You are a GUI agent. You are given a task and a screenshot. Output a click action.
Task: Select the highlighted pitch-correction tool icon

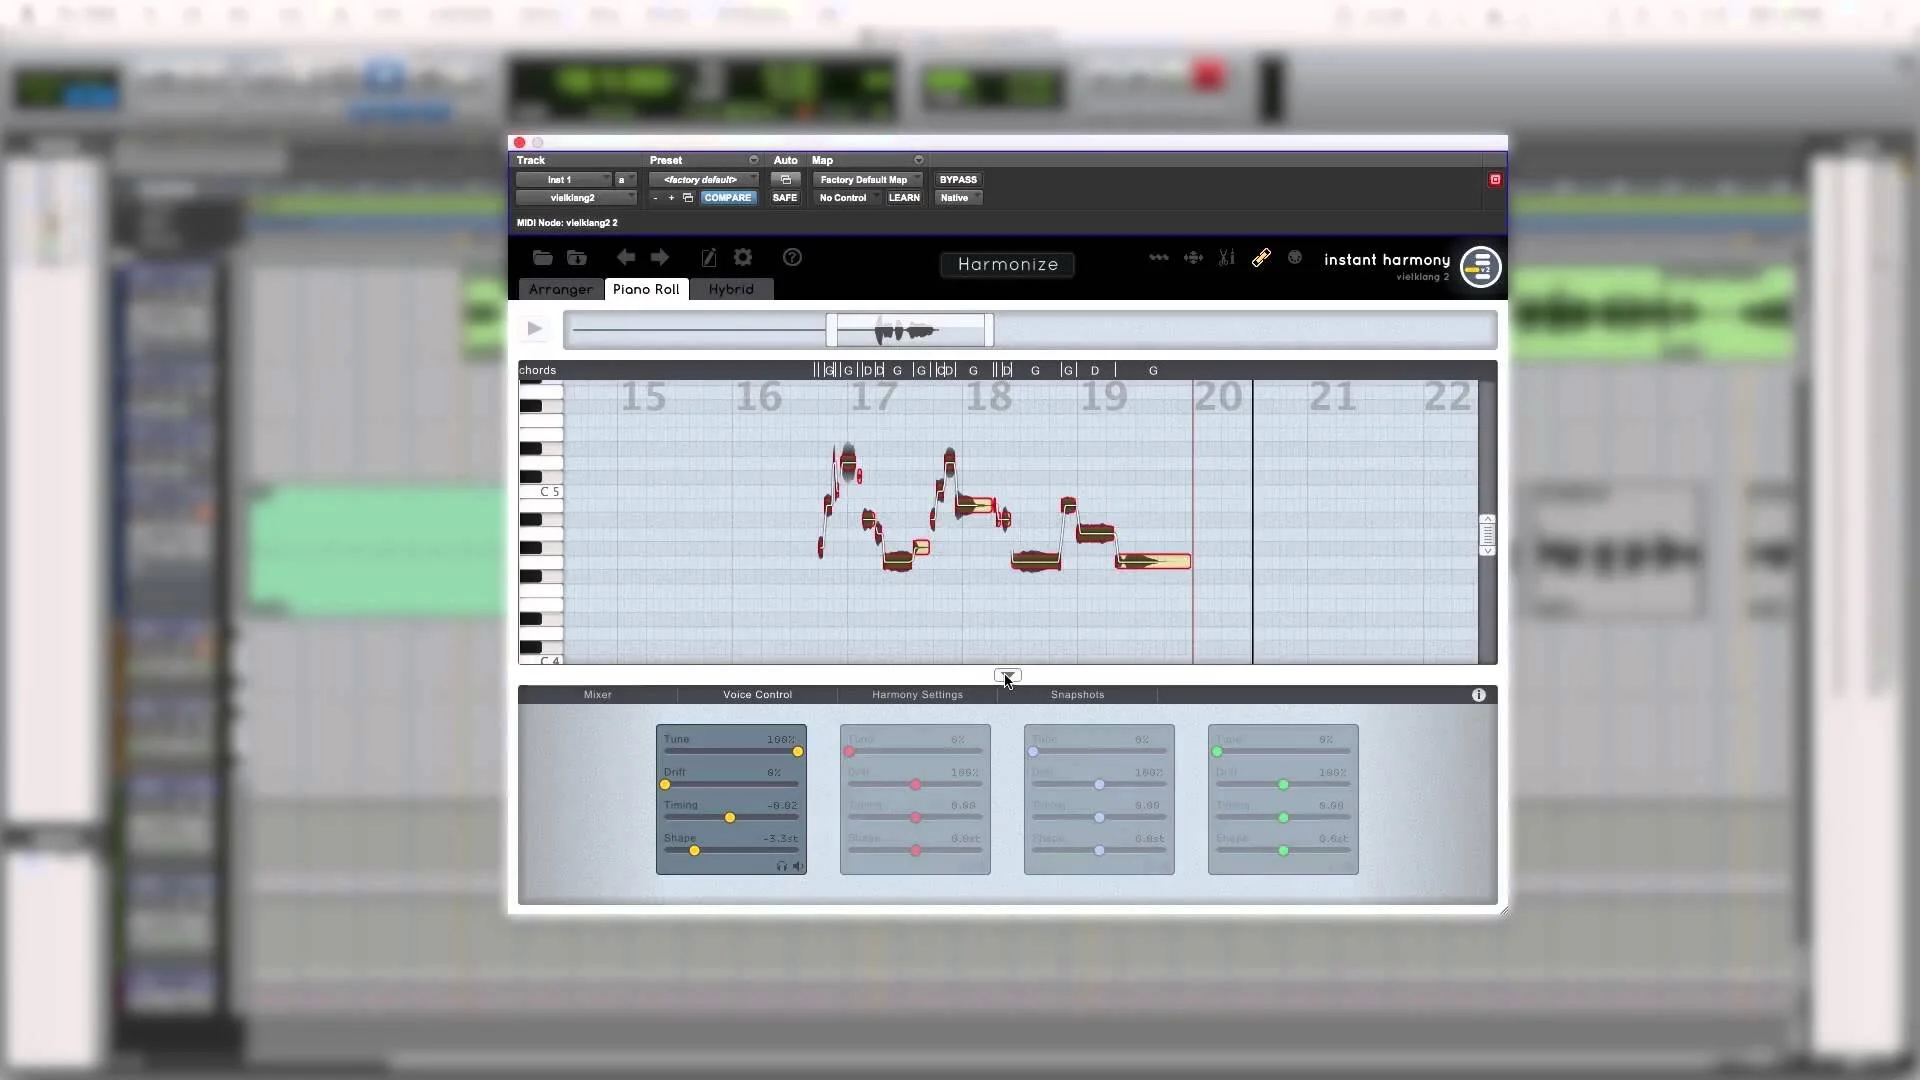[x=1261, y=258]
